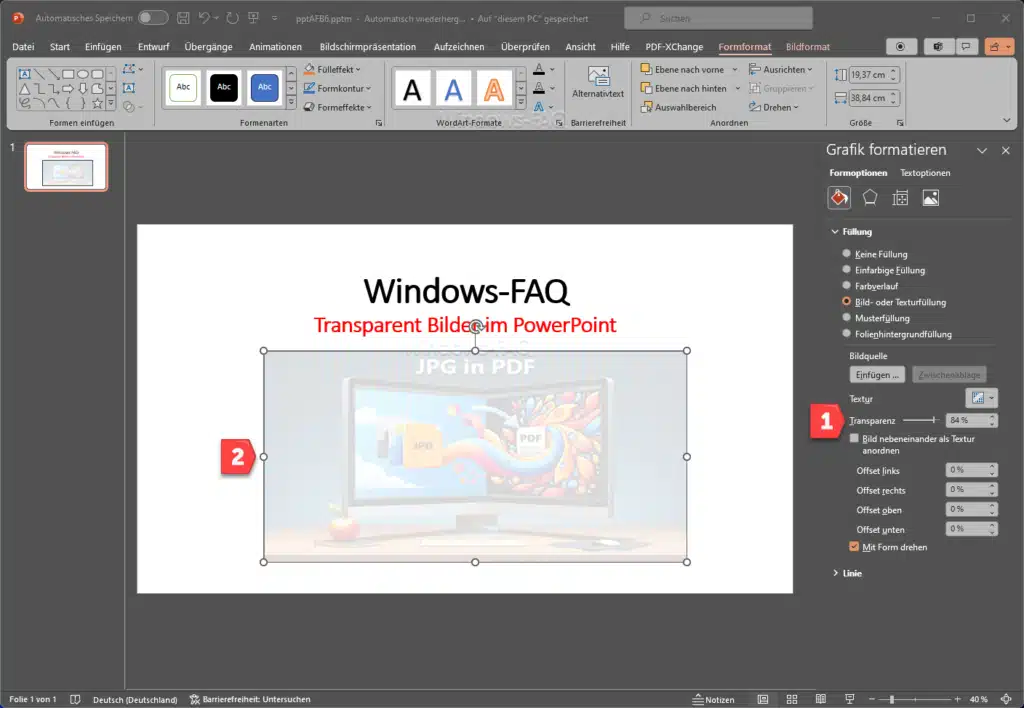This screenshot has height=708, width=1024.
Task: Adjust the Transparenz slider
Action: tap(921, 420)
